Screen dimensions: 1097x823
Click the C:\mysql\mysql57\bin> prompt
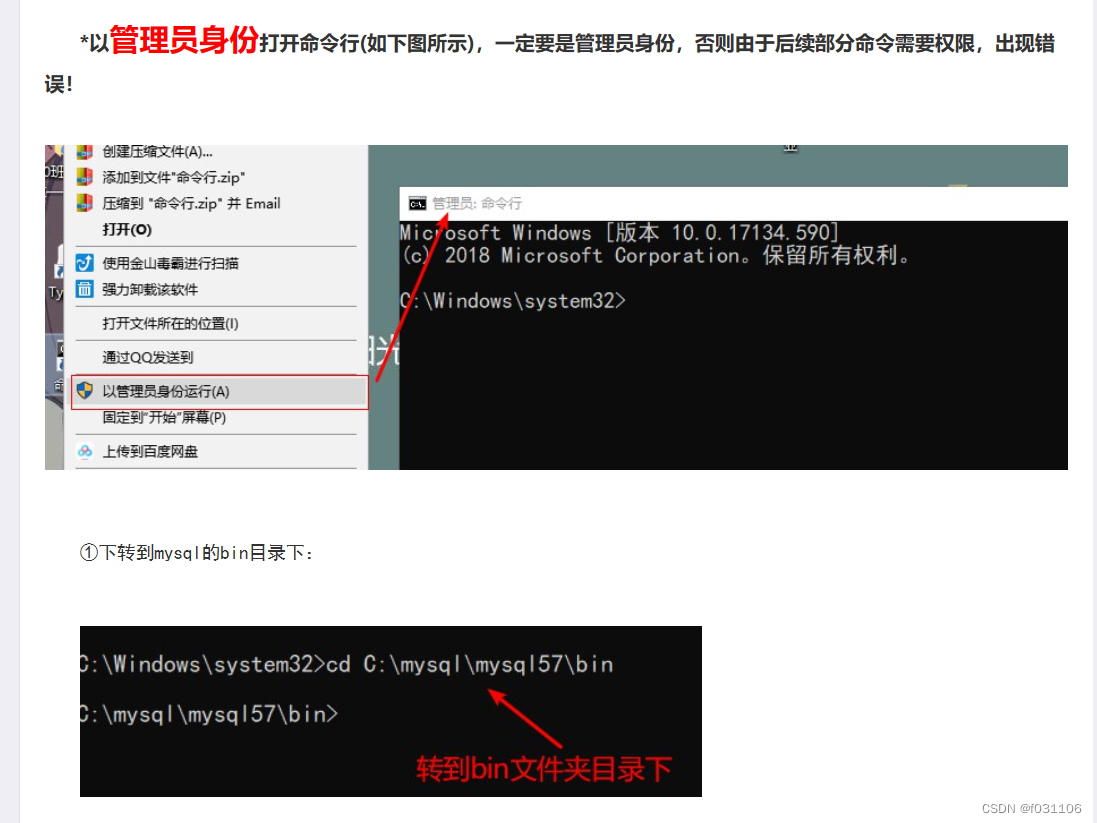[x=209, y=714]
